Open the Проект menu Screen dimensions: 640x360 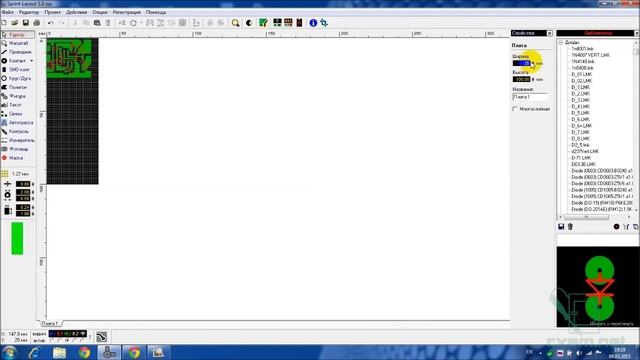(x=53, y=12)
